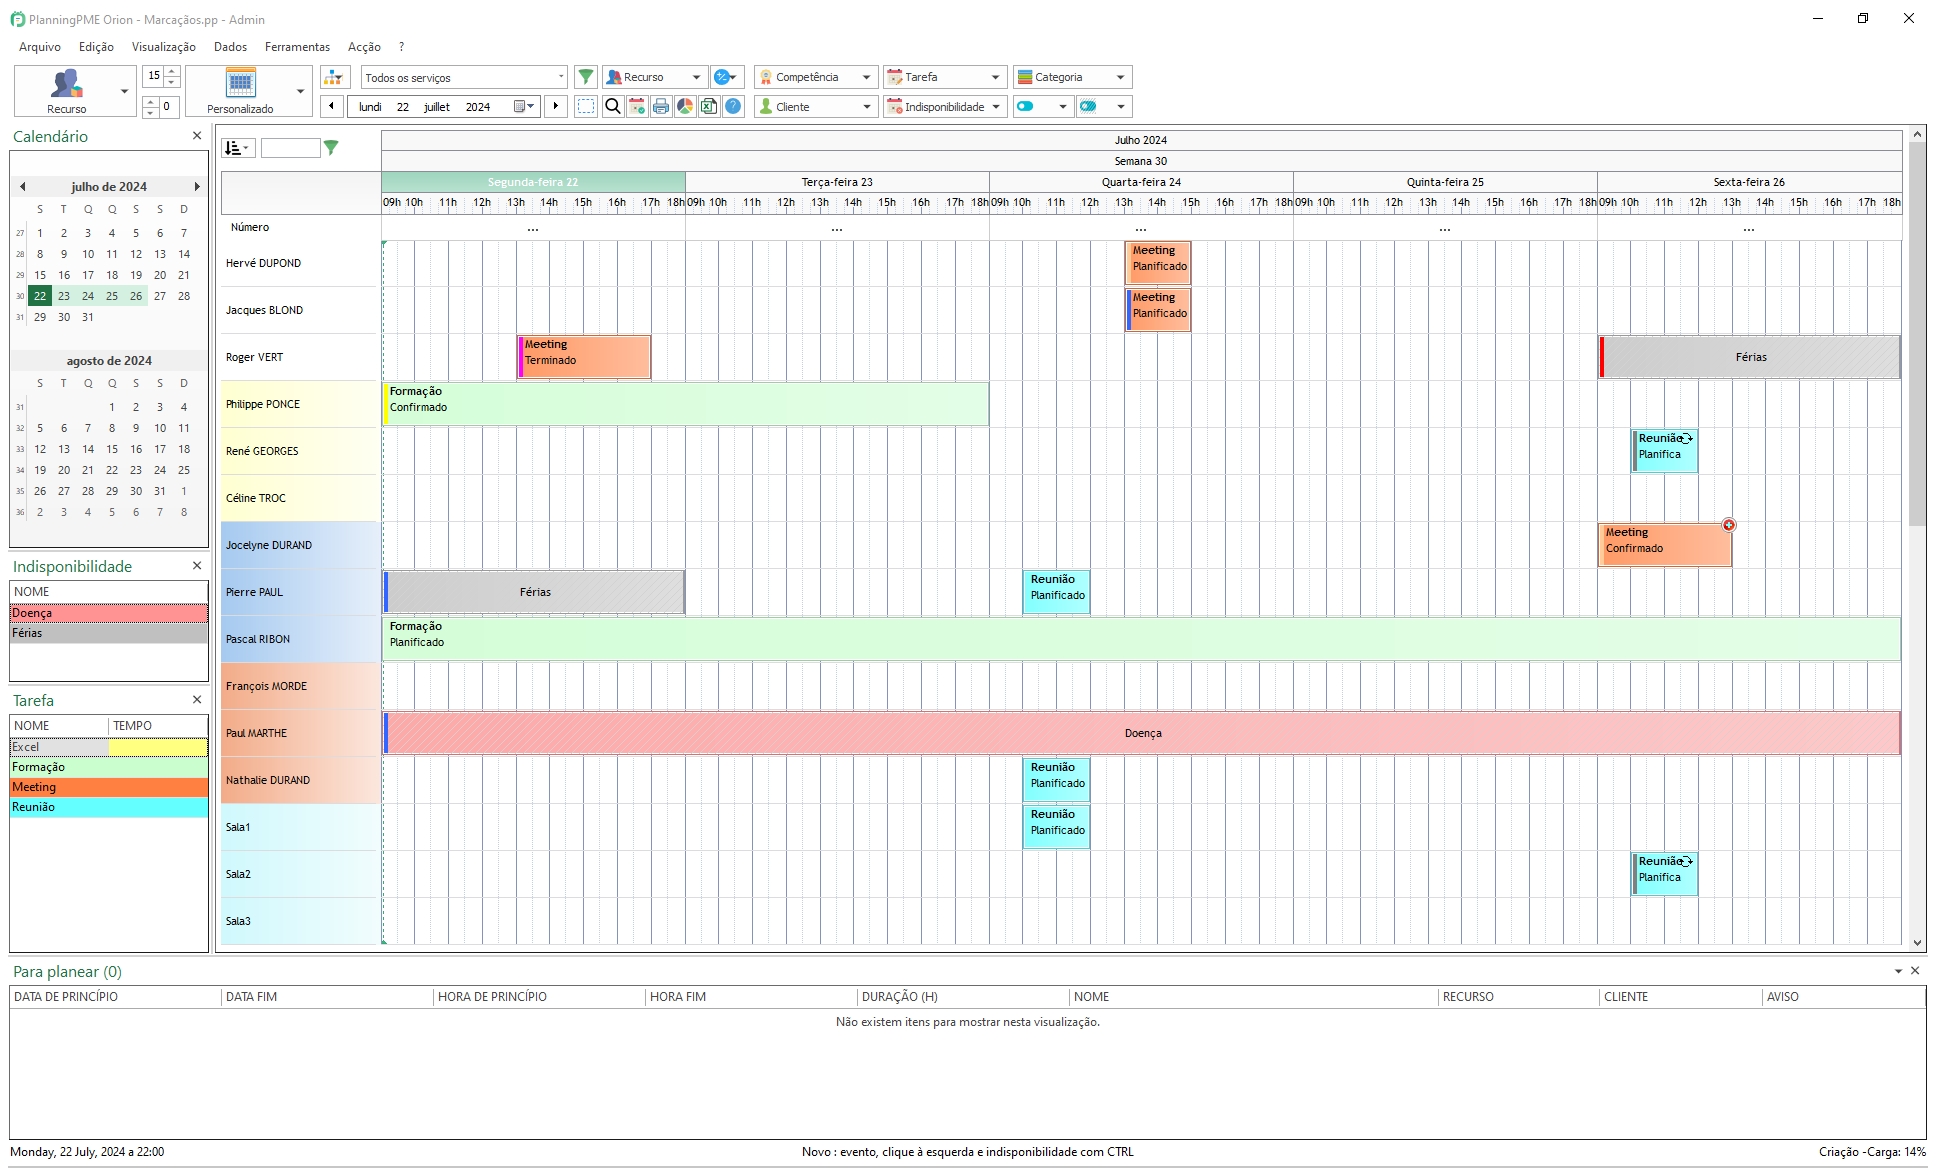Click the sort order icon above resource list
This screenshot has height=1168, width=1936.
coord(238,148)
